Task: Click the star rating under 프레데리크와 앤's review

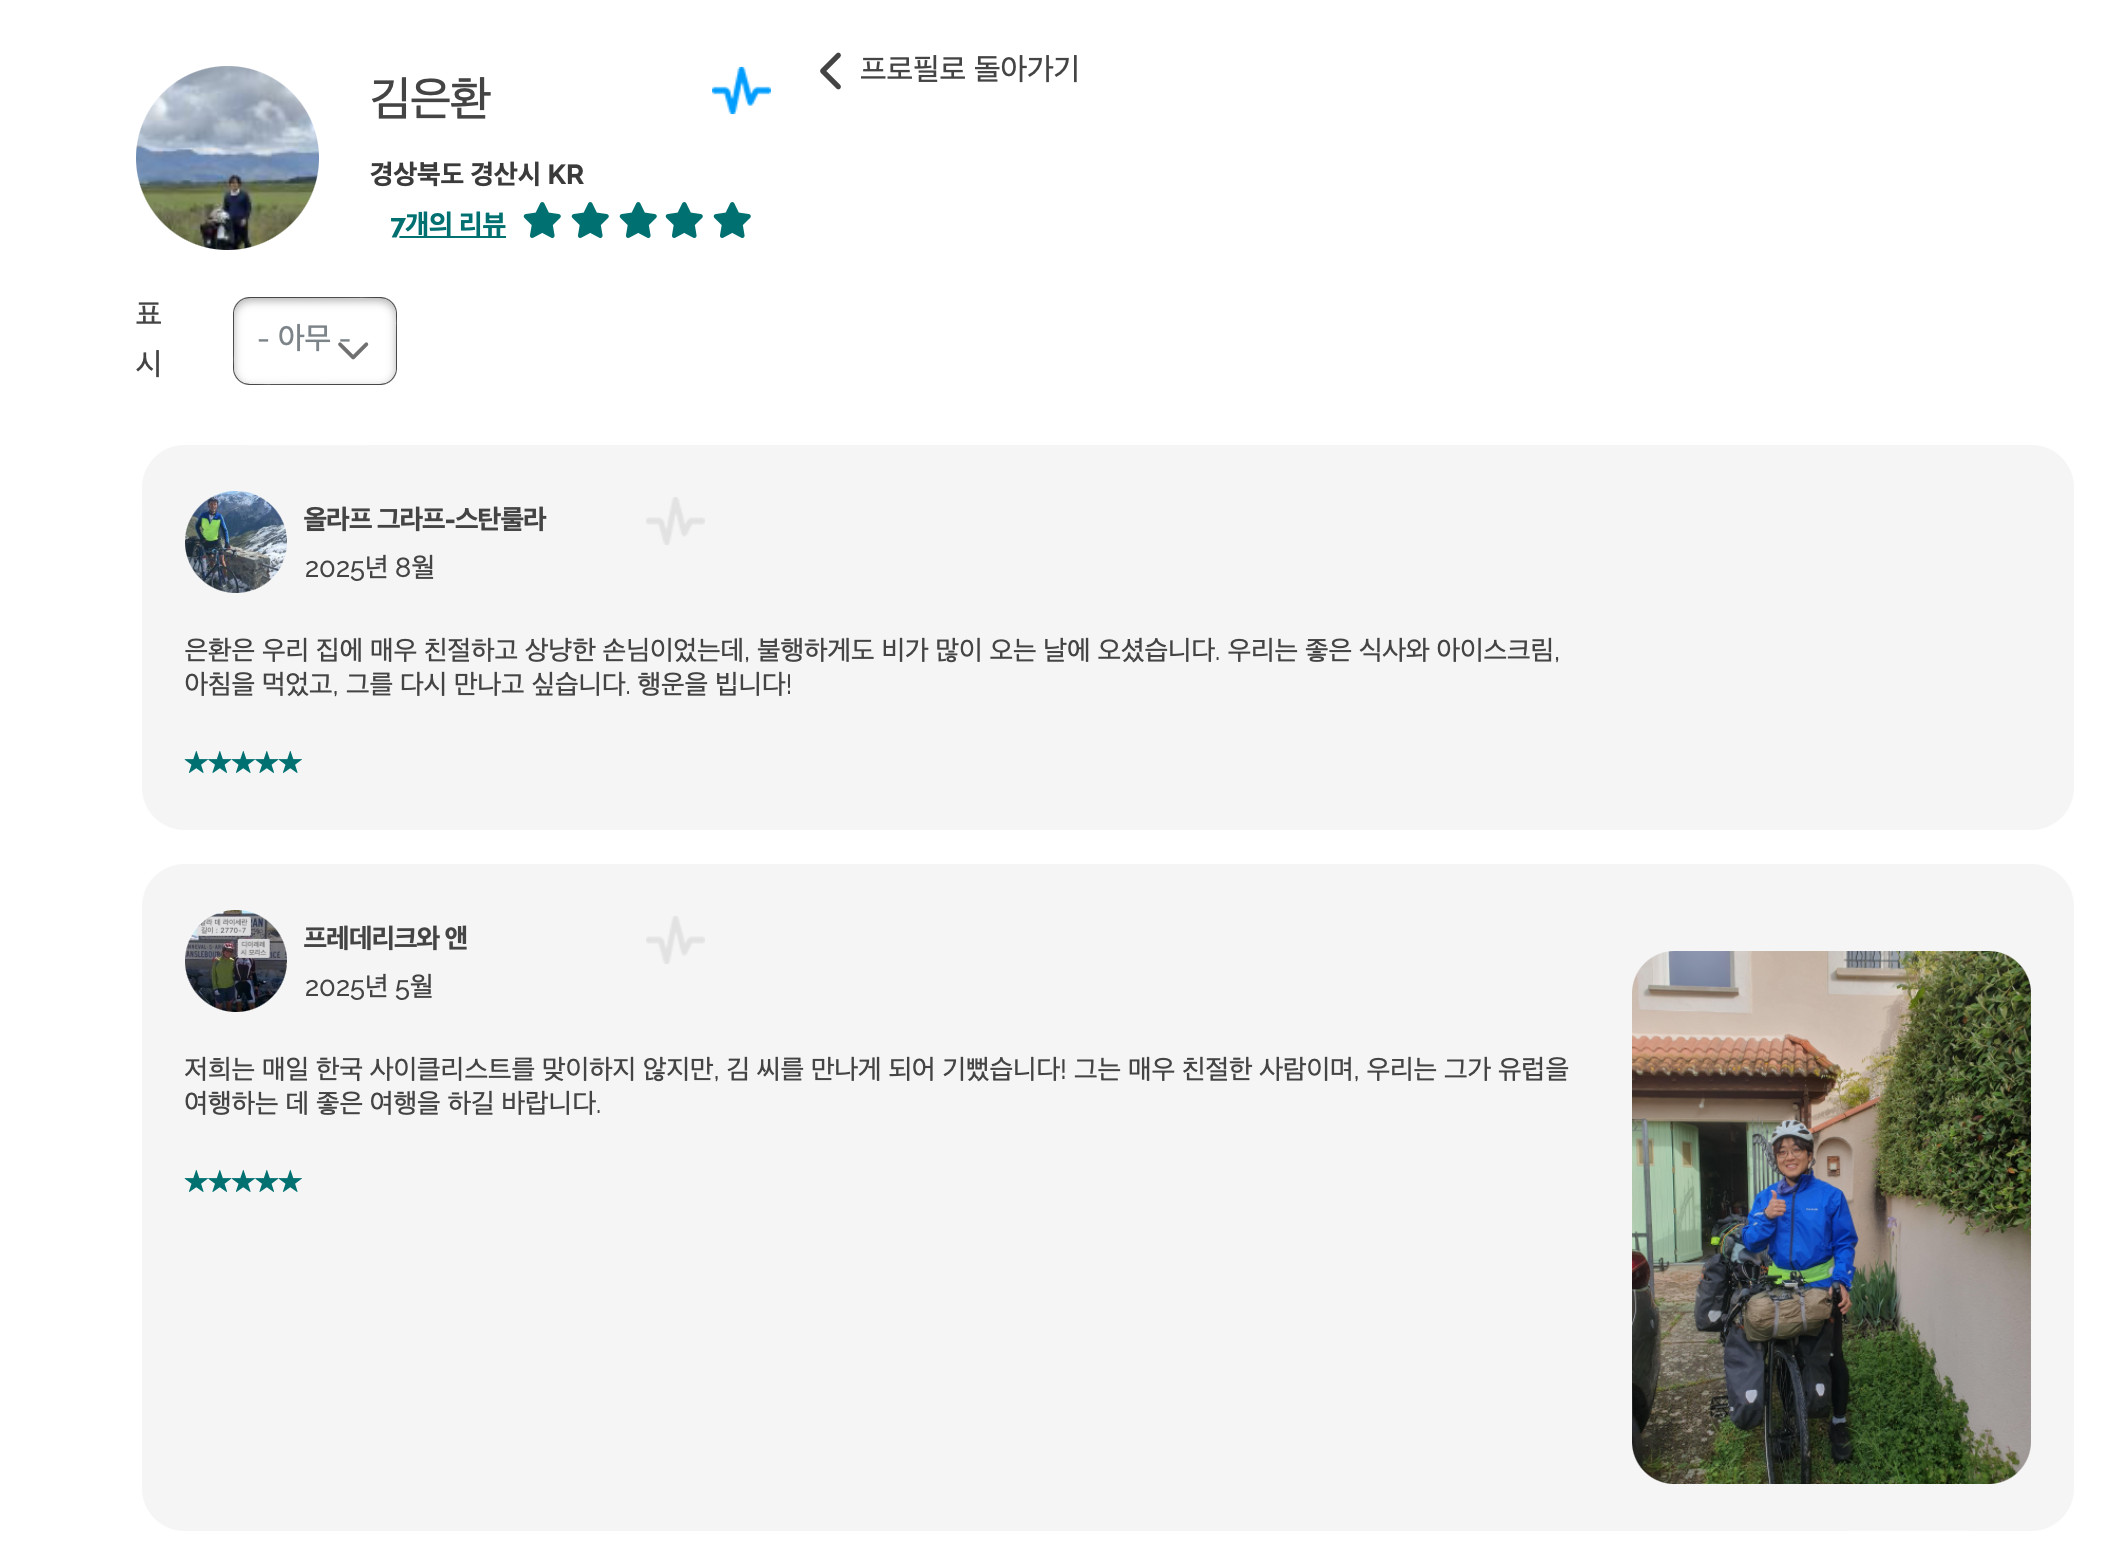Action: pos(243,1182)
